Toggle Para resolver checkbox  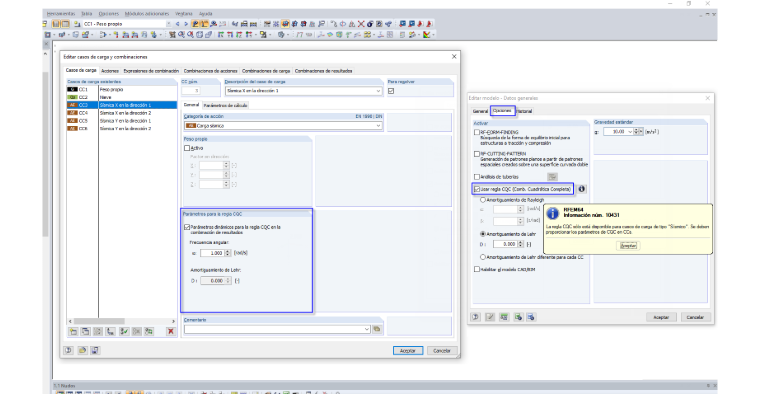pos(391,91)
